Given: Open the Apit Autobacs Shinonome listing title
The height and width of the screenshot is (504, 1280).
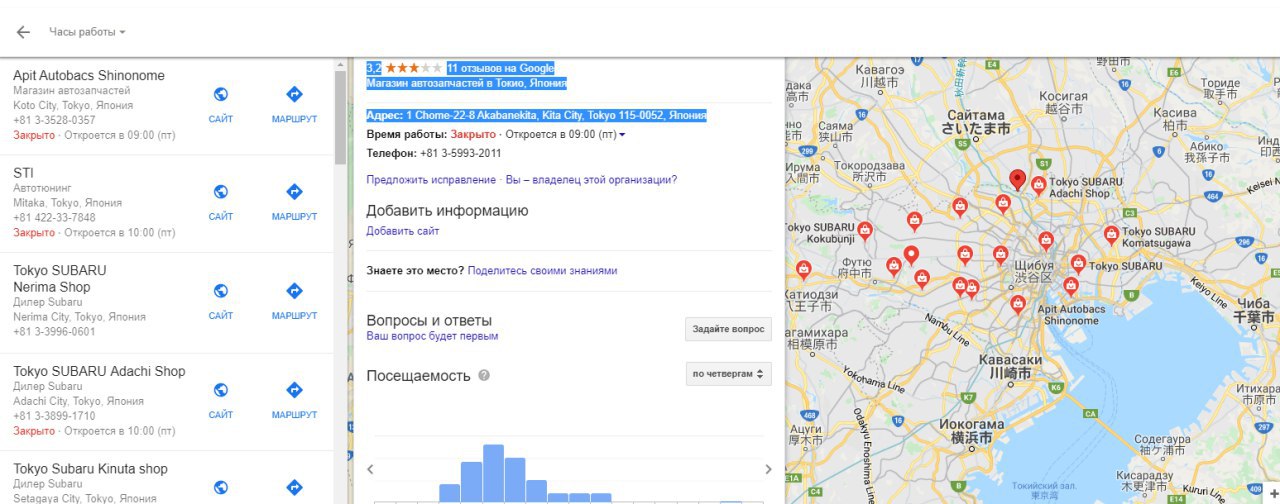Looking at the screenshot, I should [89, 76].
